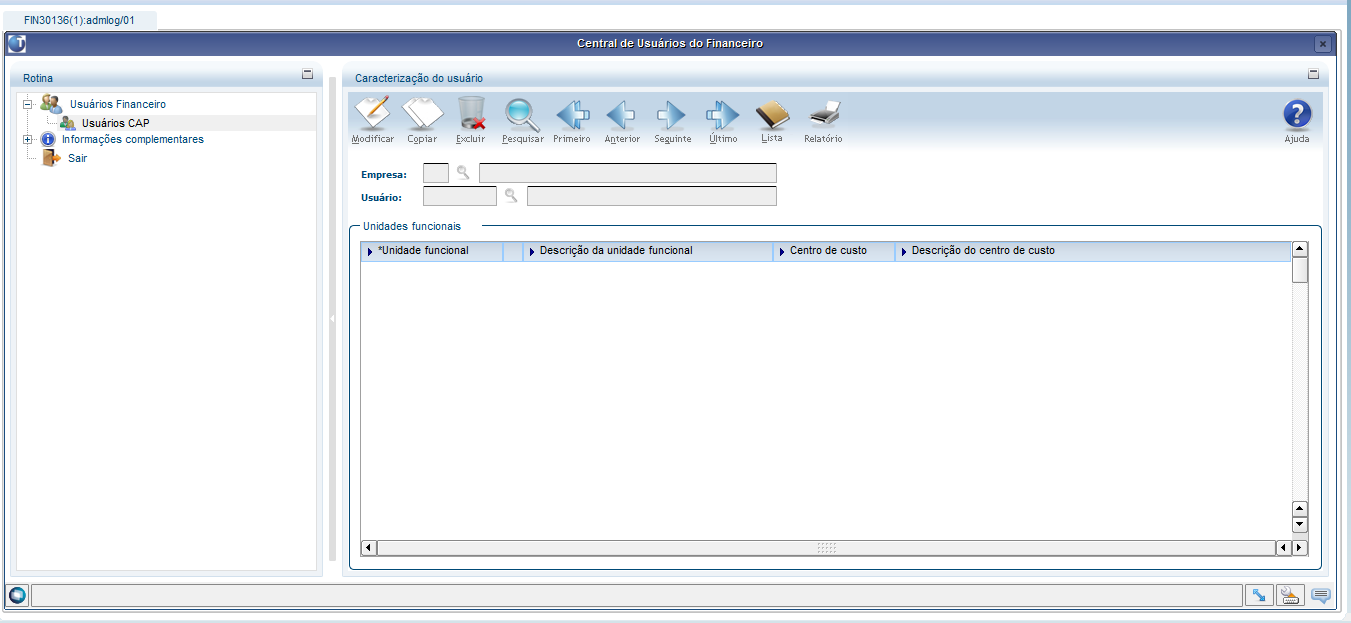Viewport: 1351px width, 623px height.
Task: Click the blue arrow icon in status bar
Action: point(1259,596)
